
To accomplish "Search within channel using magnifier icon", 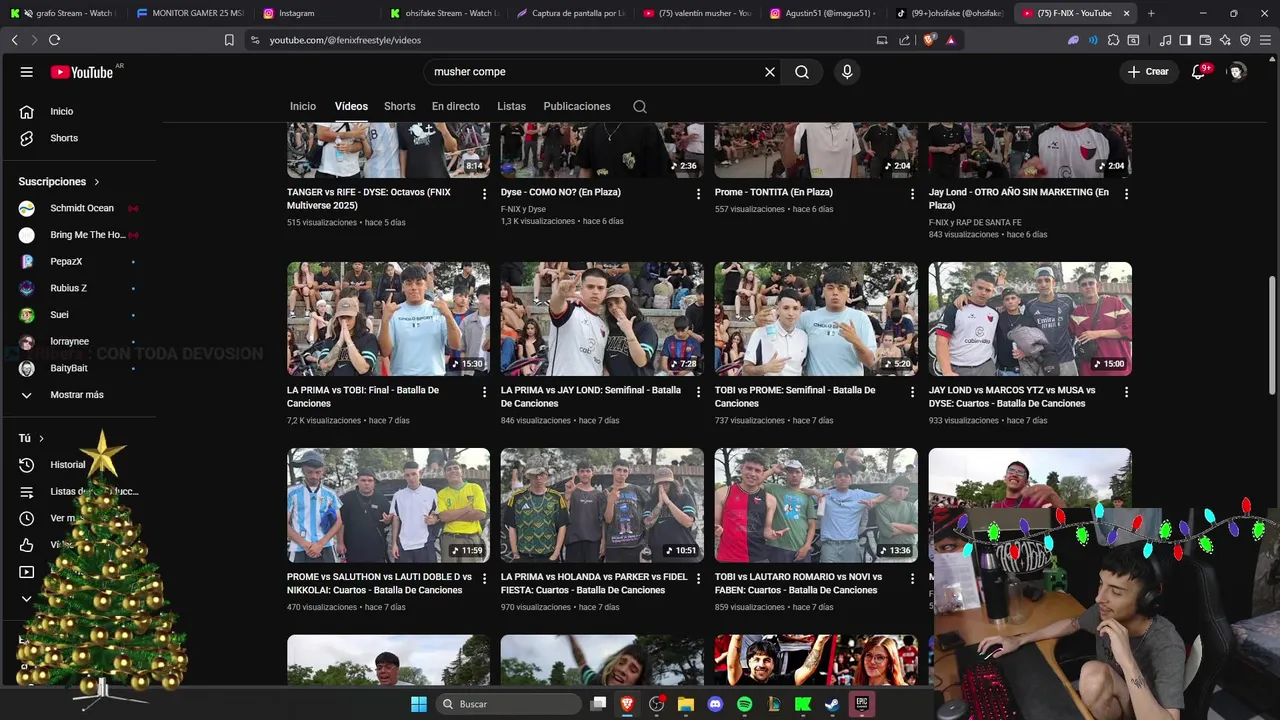I will tap(640, 107).
